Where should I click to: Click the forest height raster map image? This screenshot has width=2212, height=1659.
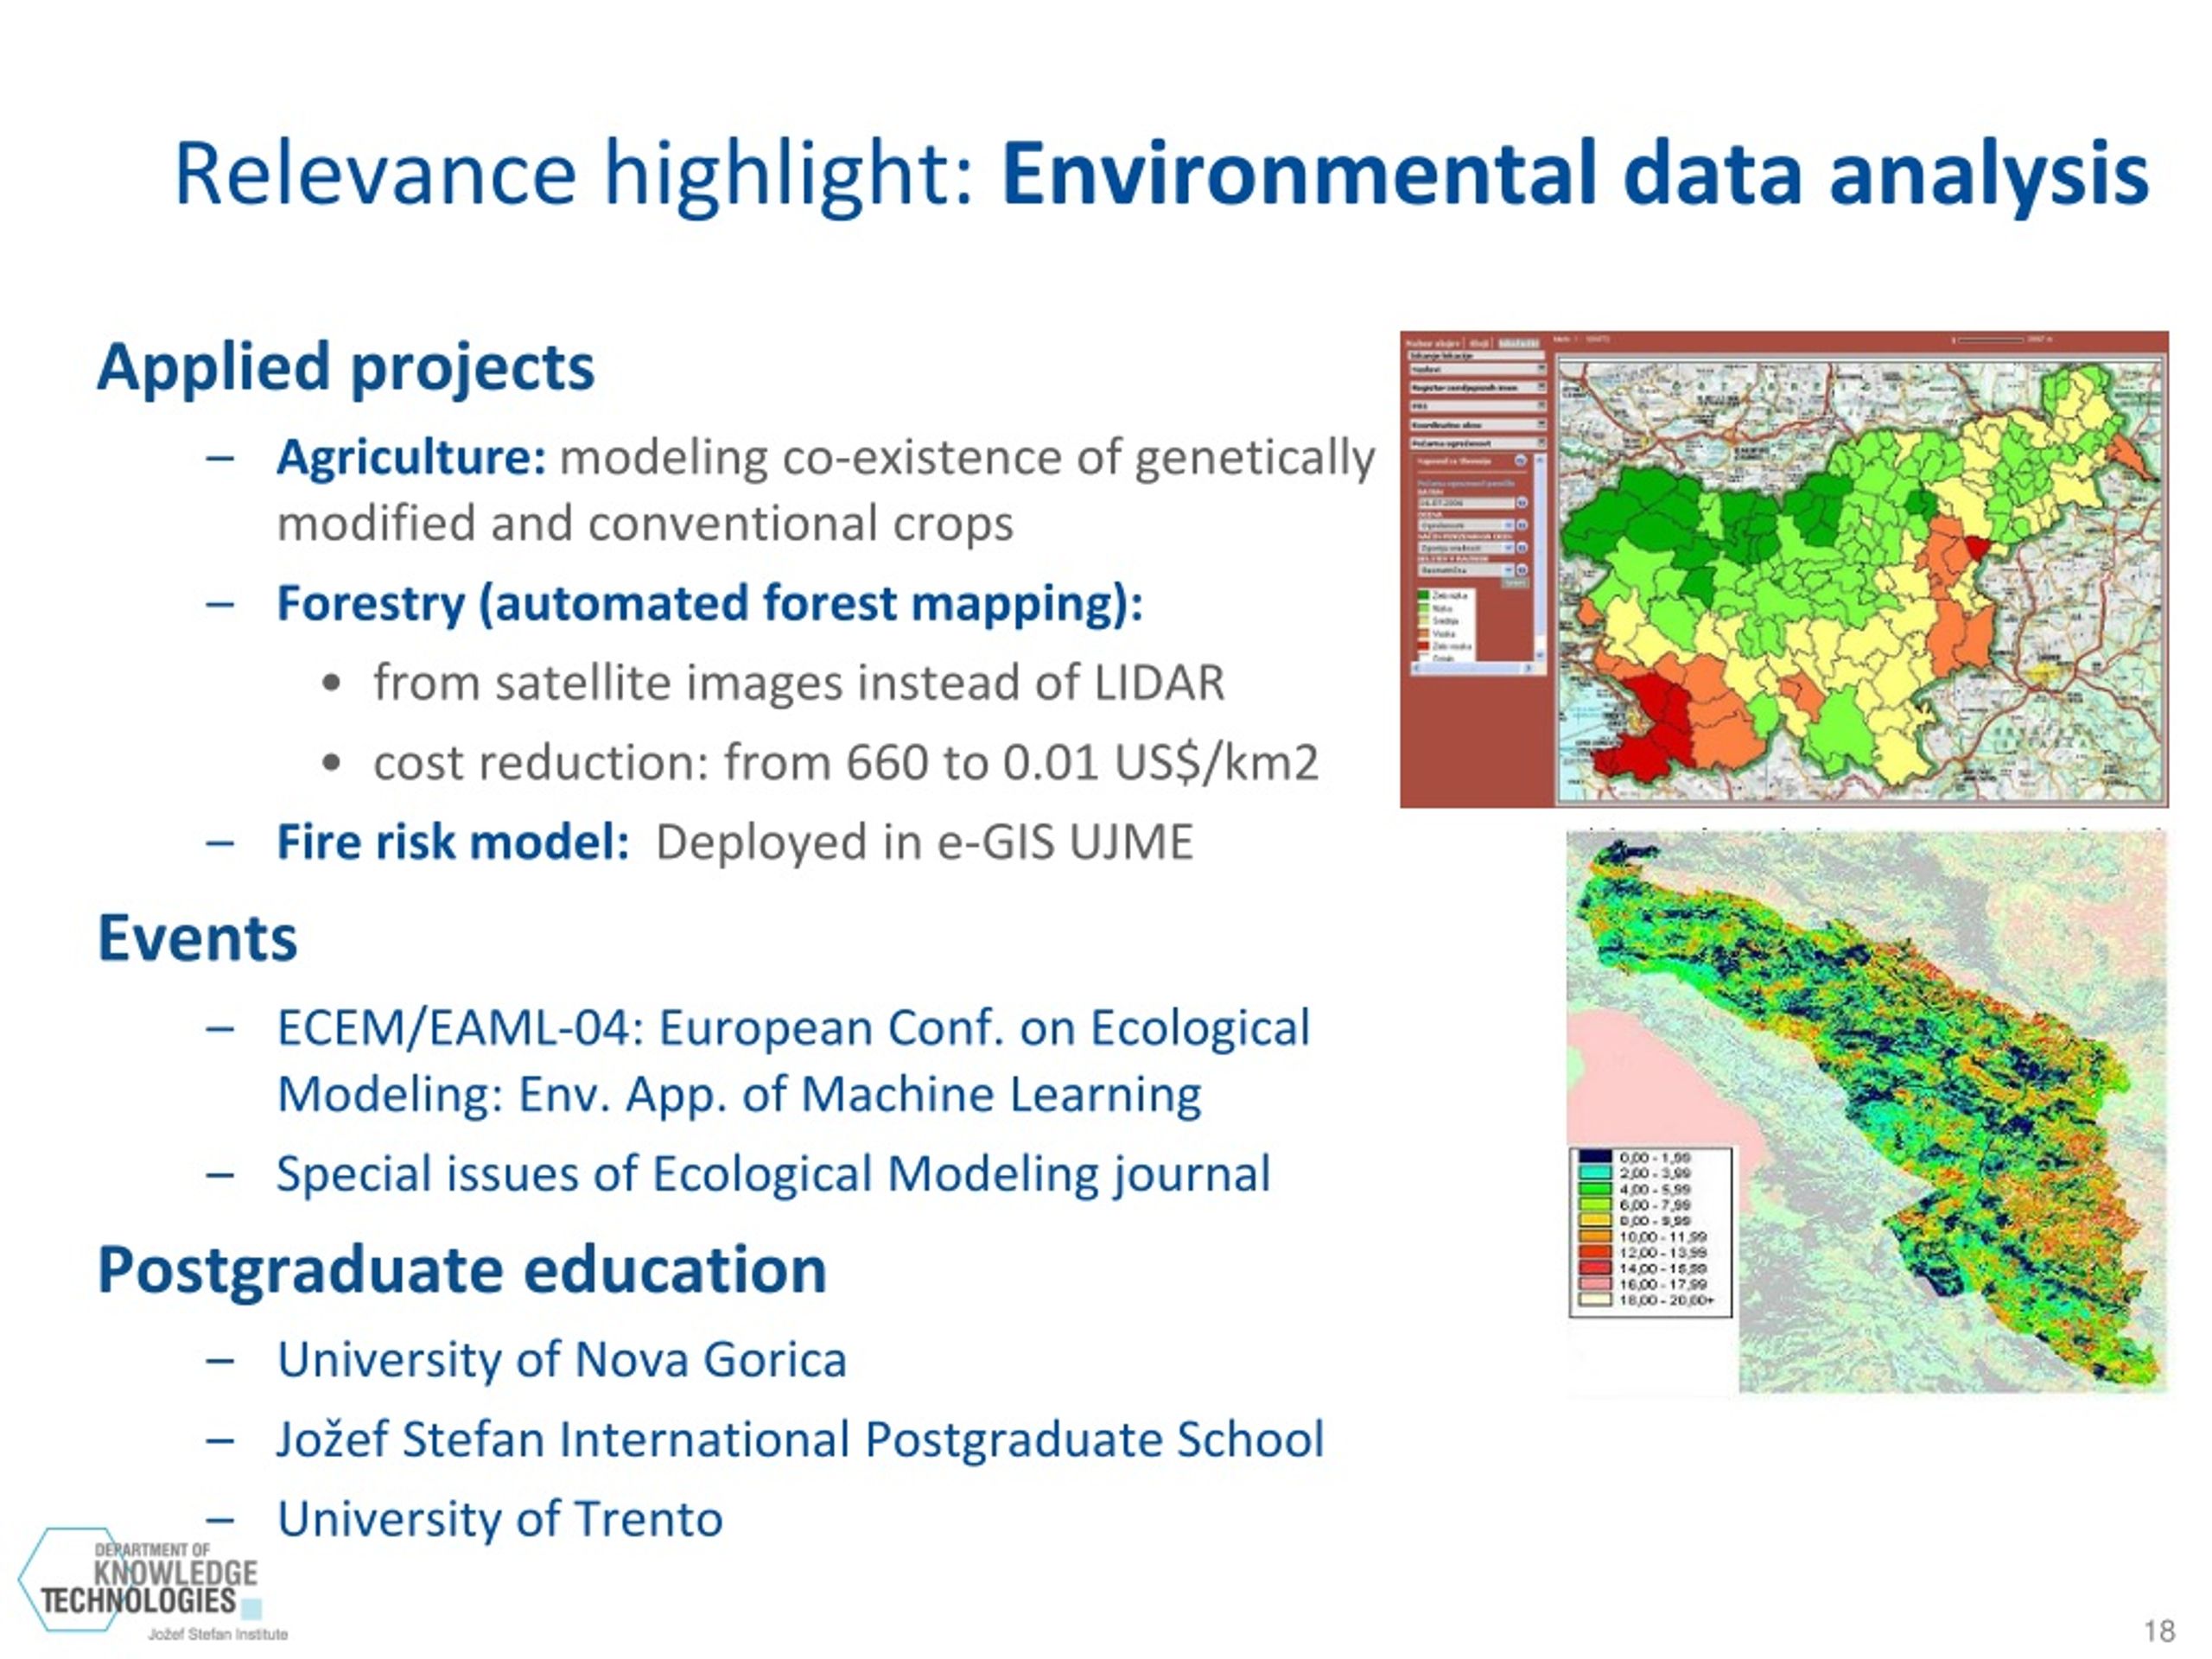pyautogui.click(x=1866, y=1110)
